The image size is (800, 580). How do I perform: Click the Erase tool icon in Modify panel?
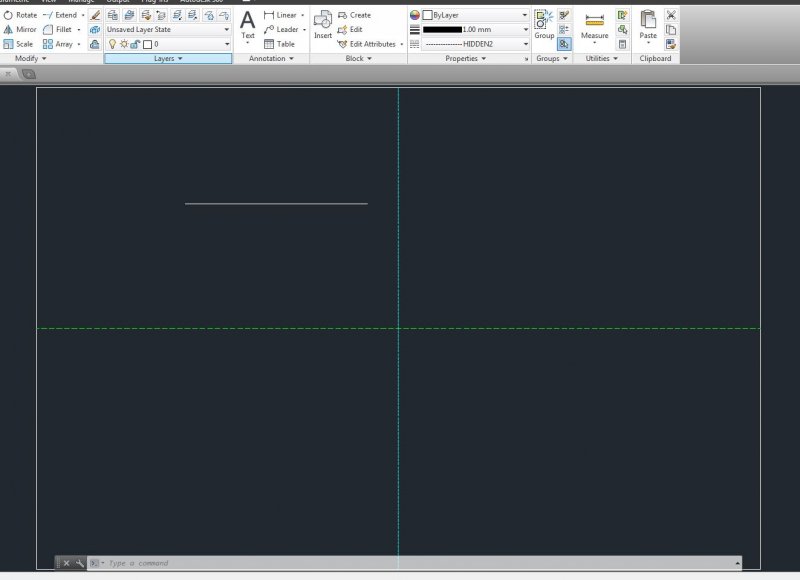[95, 15]
